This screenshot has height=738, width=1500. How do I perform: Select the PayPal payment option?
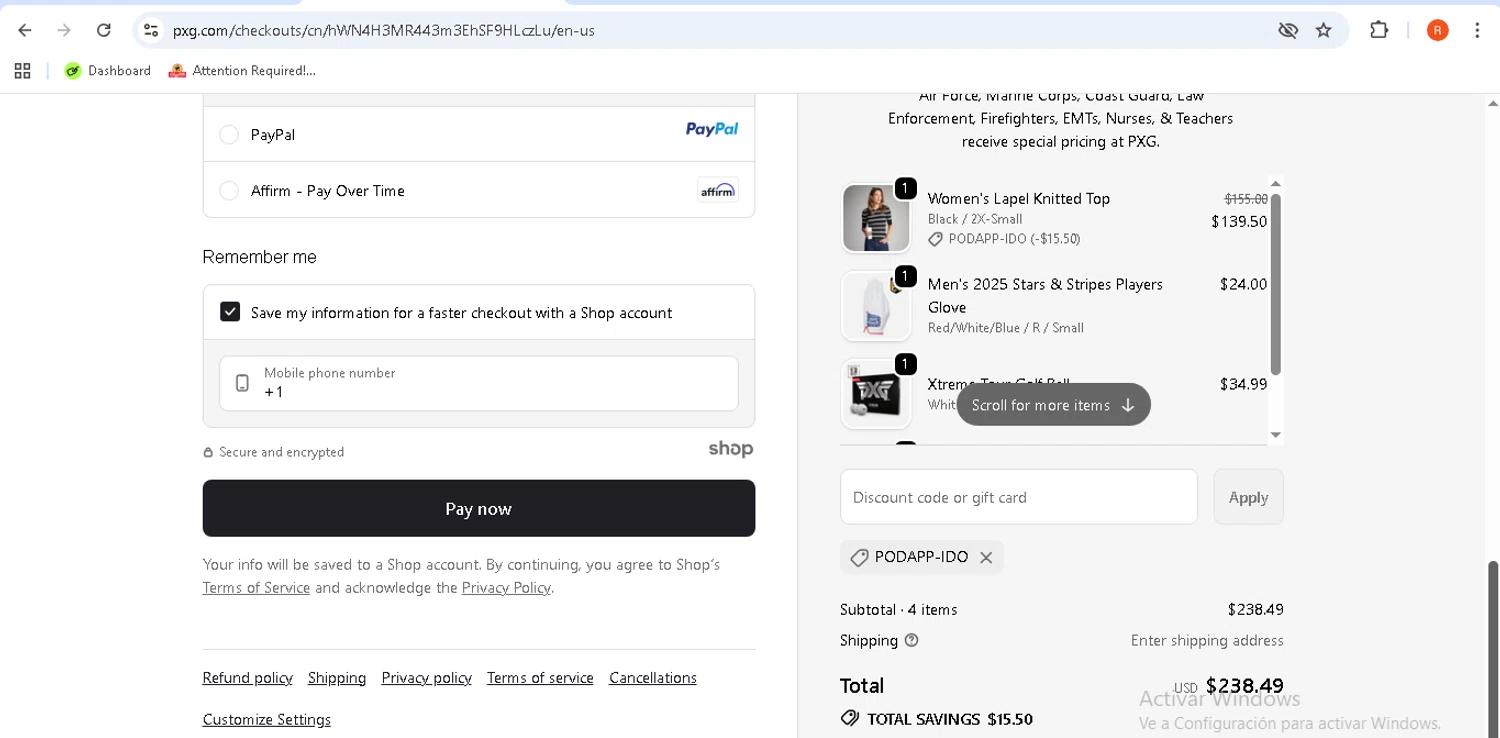(229, 135)
